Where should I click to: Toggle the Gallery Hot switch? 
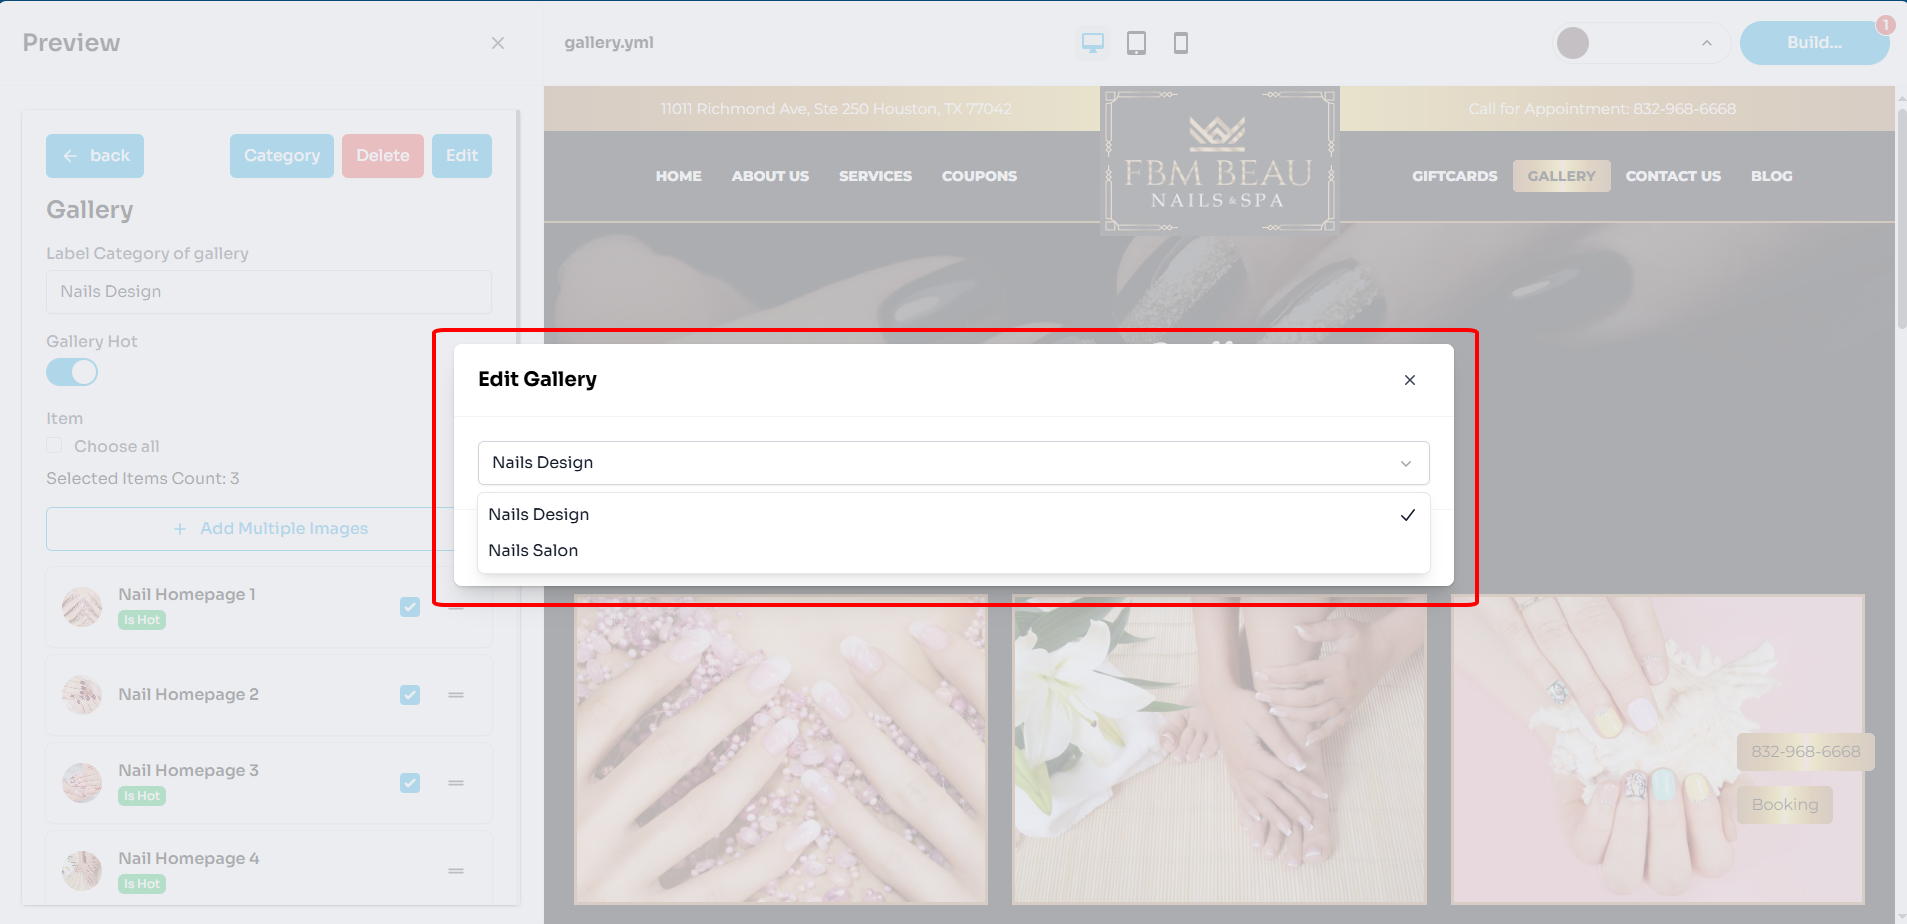tap(72, 373)
